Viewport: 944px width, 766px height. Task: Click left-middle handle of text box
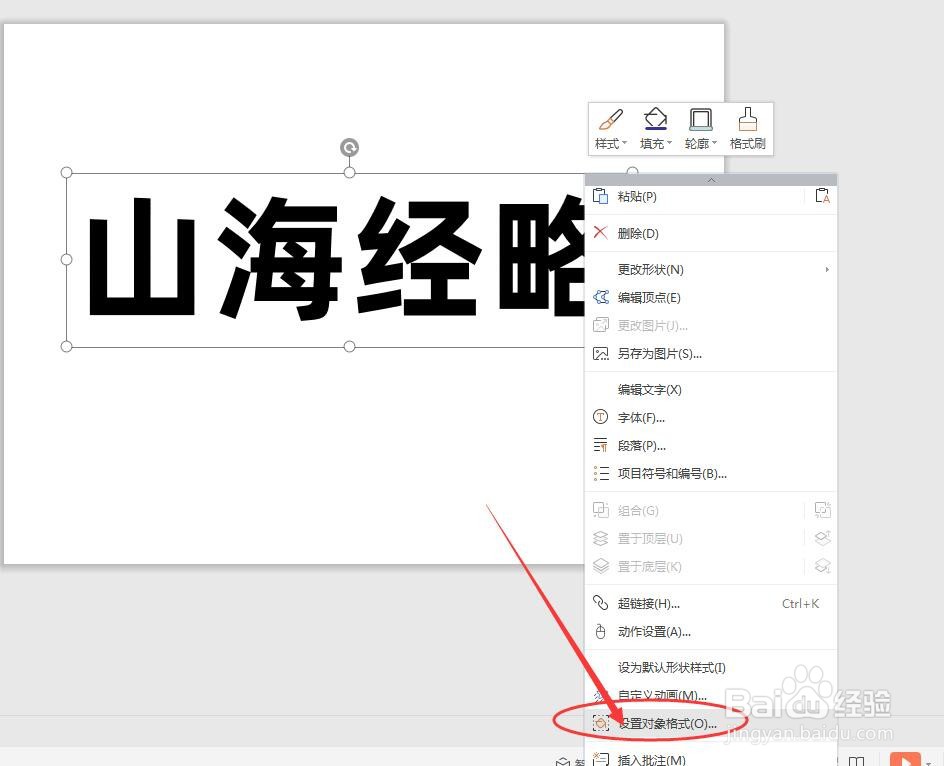tap(67, 260)
